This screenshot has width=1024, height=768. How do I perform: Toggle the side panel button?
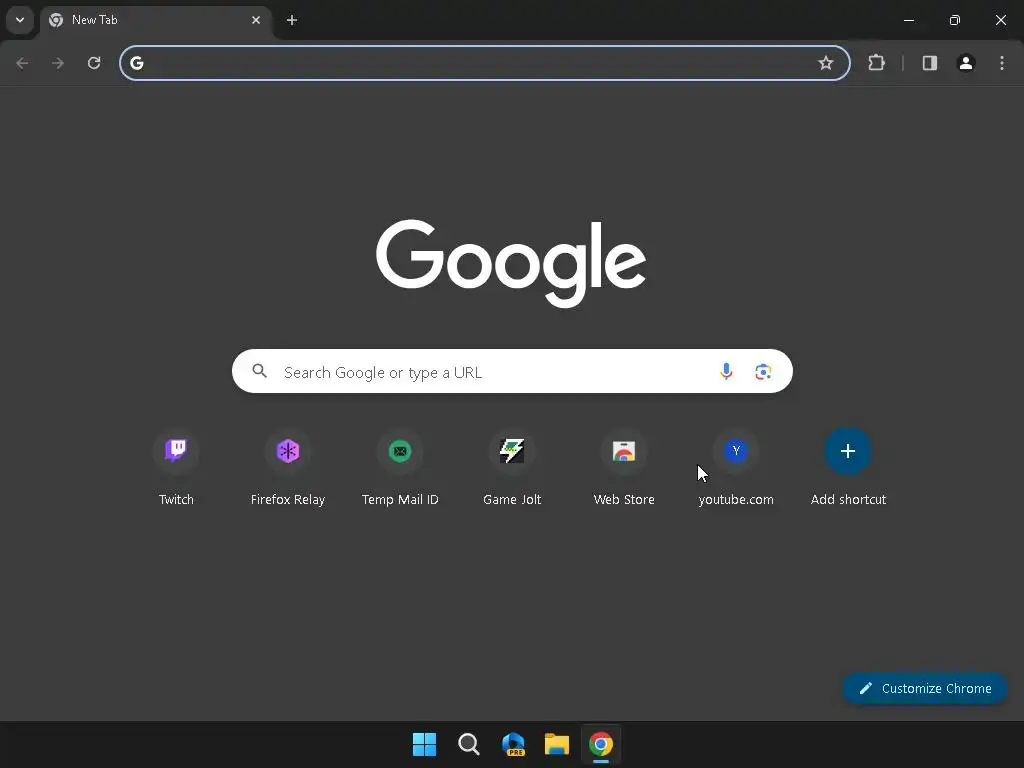[x=929, y=63]
